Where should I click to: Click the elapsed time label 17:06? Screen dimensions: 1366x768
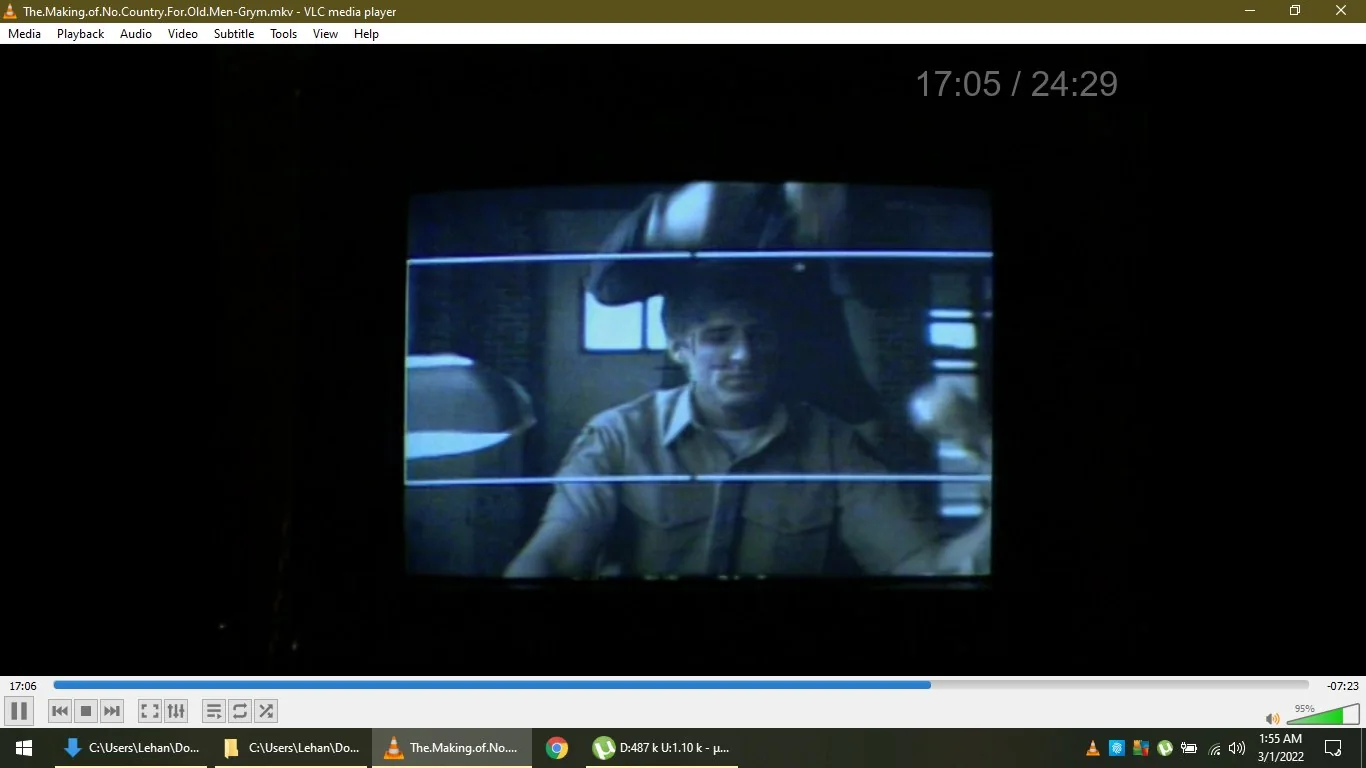pyautogui.click(x=23, y=686)
